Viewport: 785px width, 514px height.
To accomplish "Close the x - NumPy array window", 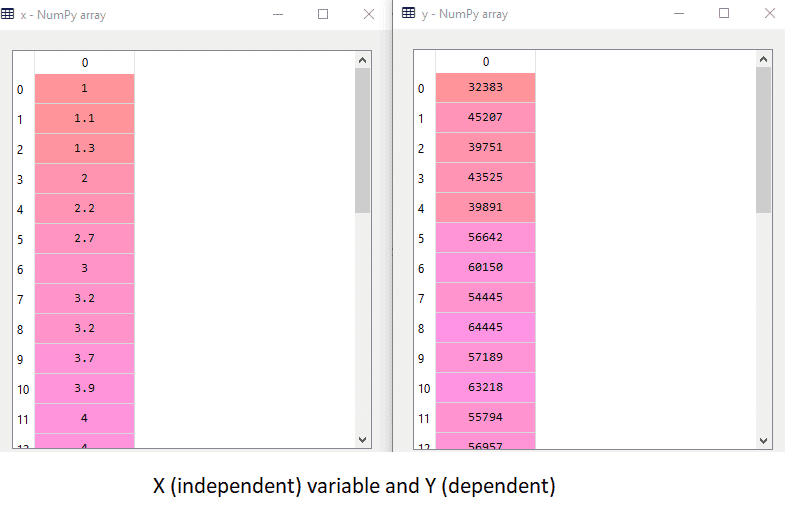I will click(369, 14).
